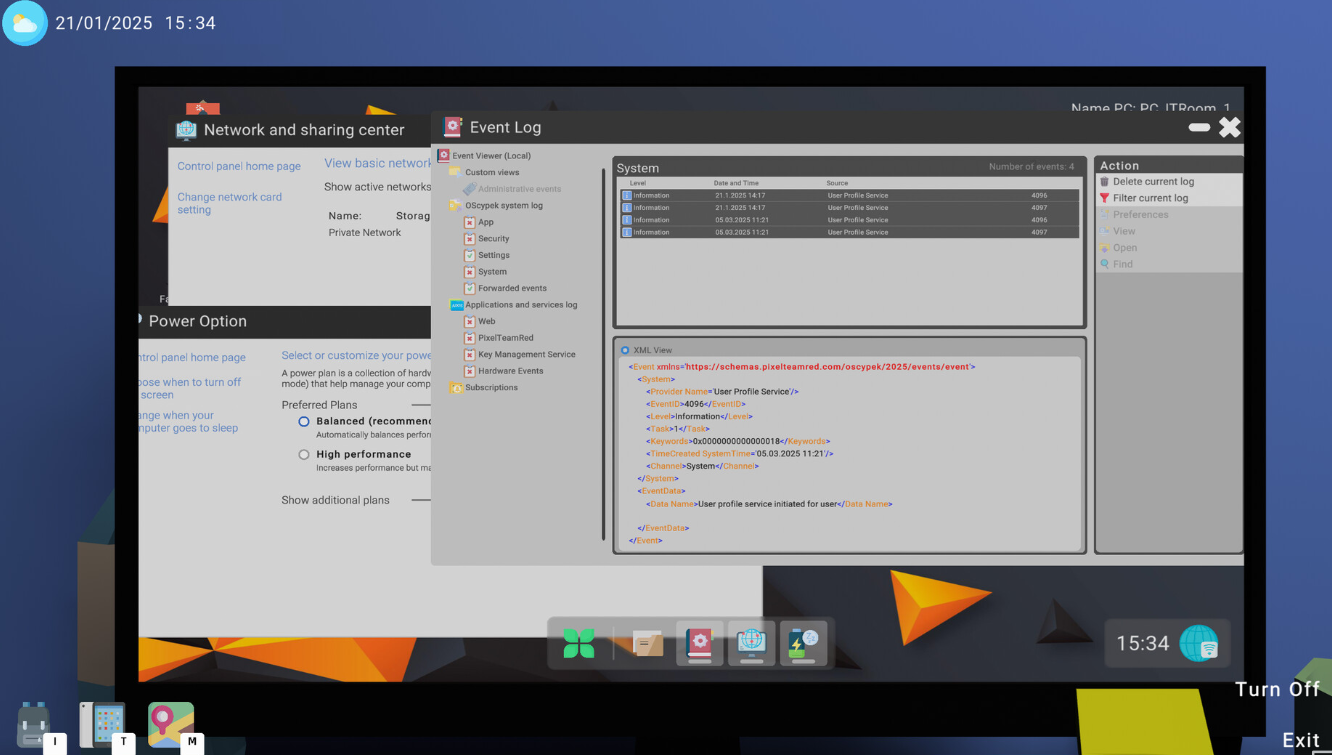Screen dimensions: 1332x755
Task: Open the file folder taskbar icon
Action: point(648,643)
